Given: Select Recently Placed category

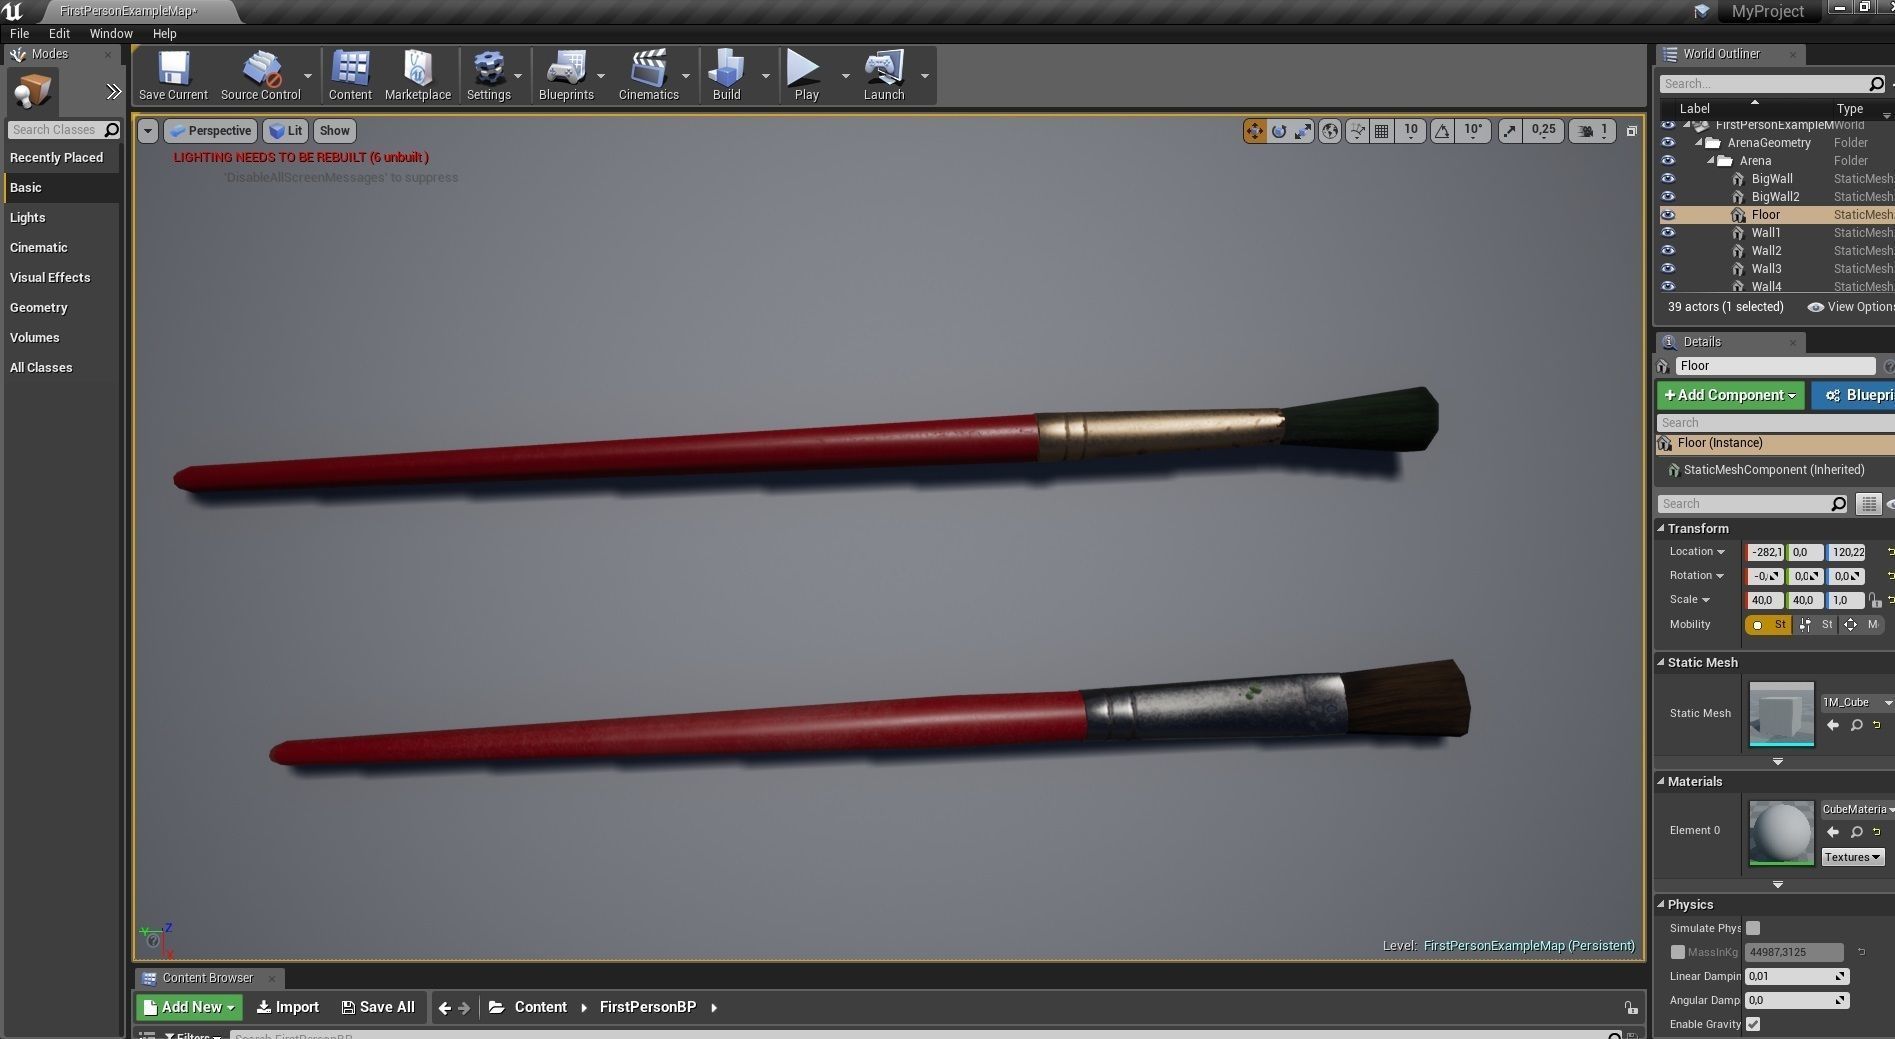Looking at the screenshot, I should [x=56, y=158].
